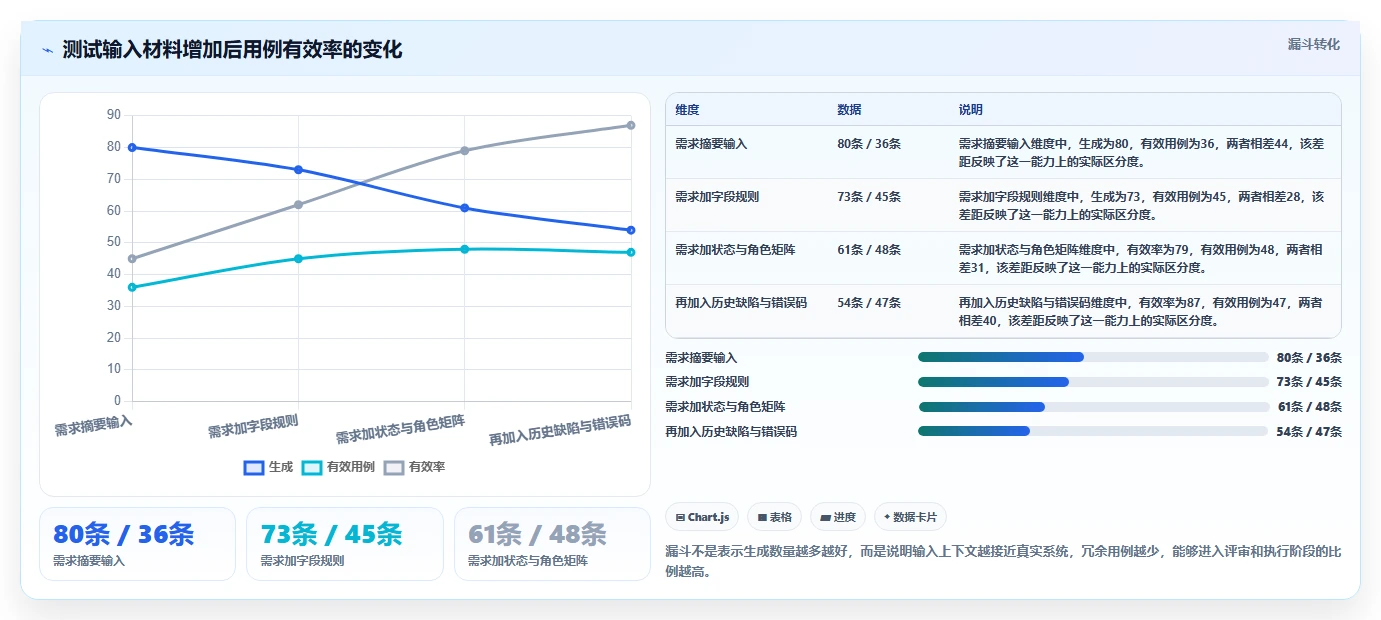Click table cell 61条 / 48条

pyautogui.click(x=869, y=250)
